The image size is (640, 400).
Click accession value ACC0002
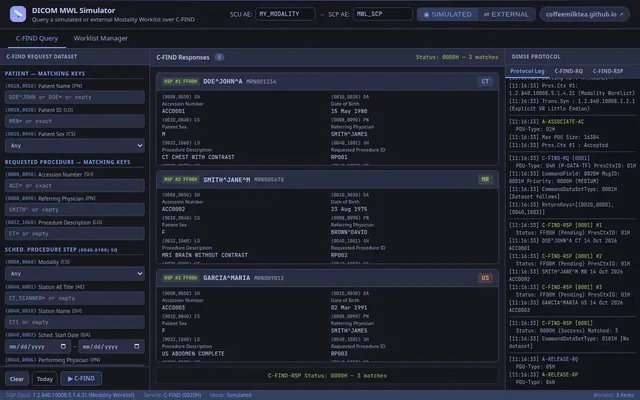coord(173,209)
